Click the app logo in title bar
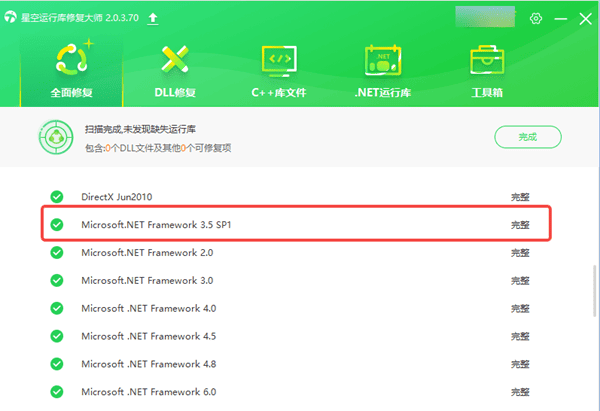 coord(10,17)
